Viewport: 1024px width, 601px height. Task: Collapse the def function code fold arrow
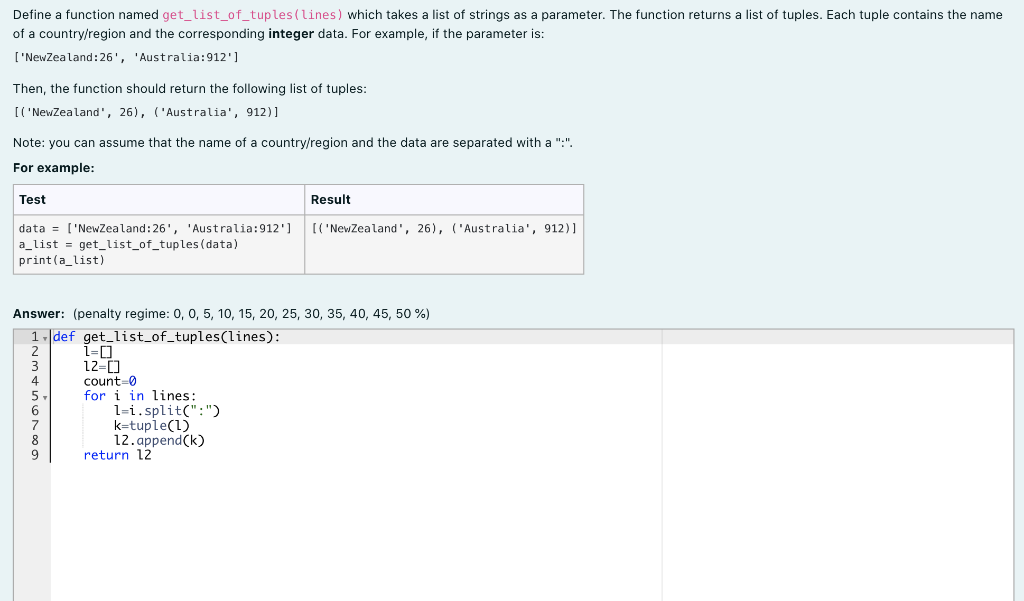[45, 336]
